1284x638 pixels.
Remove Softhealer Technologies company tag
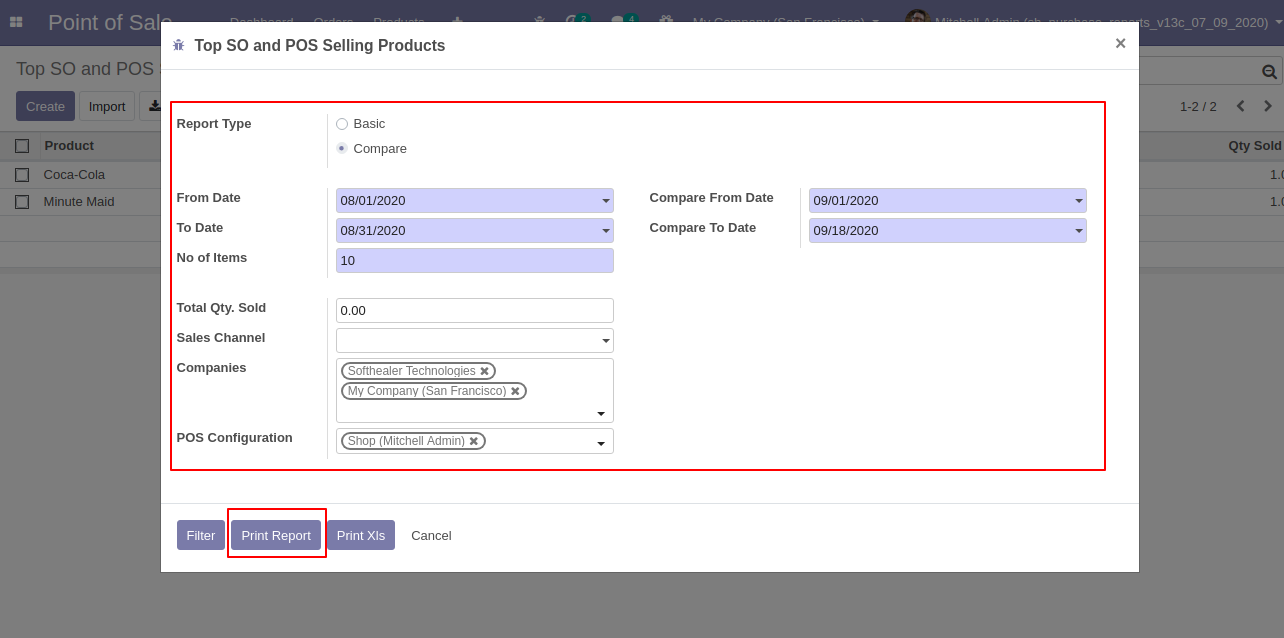pos(484,371)
